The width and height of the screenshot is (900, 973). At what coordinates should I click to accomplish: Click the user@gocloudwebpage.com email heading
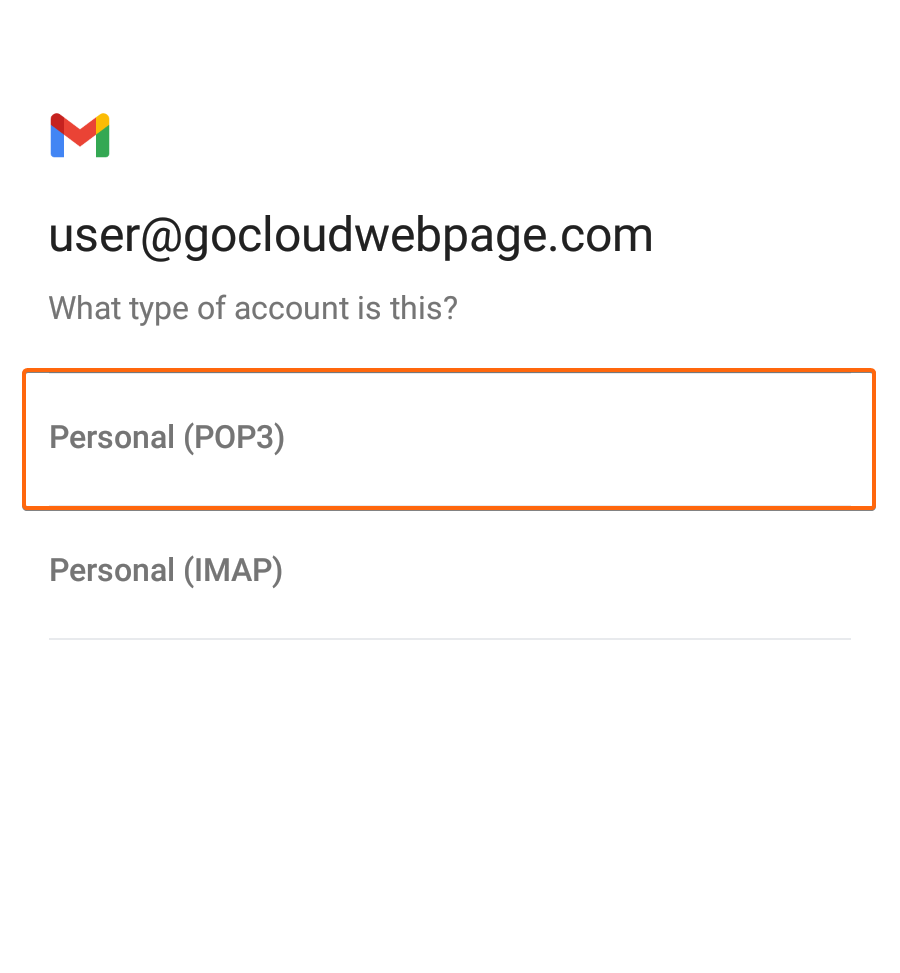point(351,236)
